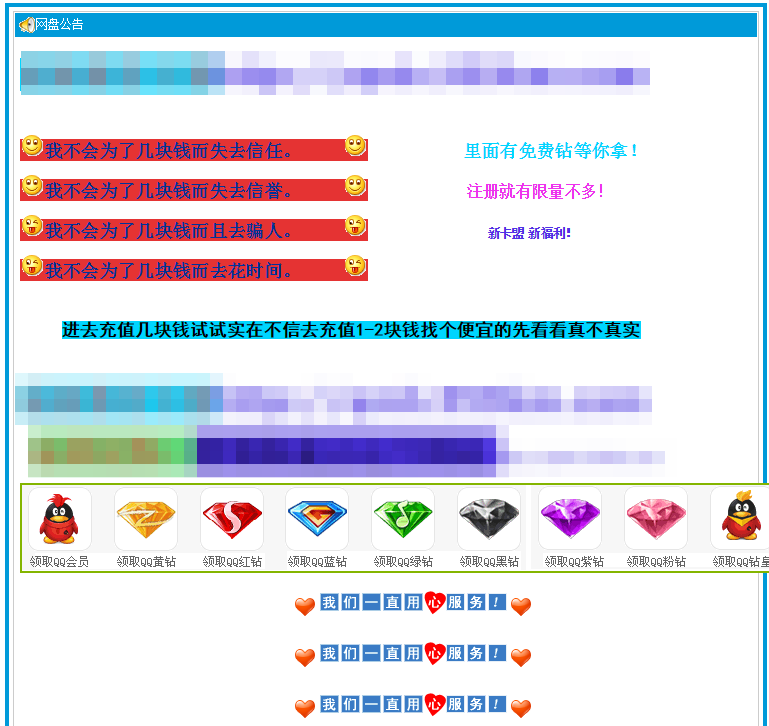Click the 领取QQ紫钻 text label

[574, 562]
